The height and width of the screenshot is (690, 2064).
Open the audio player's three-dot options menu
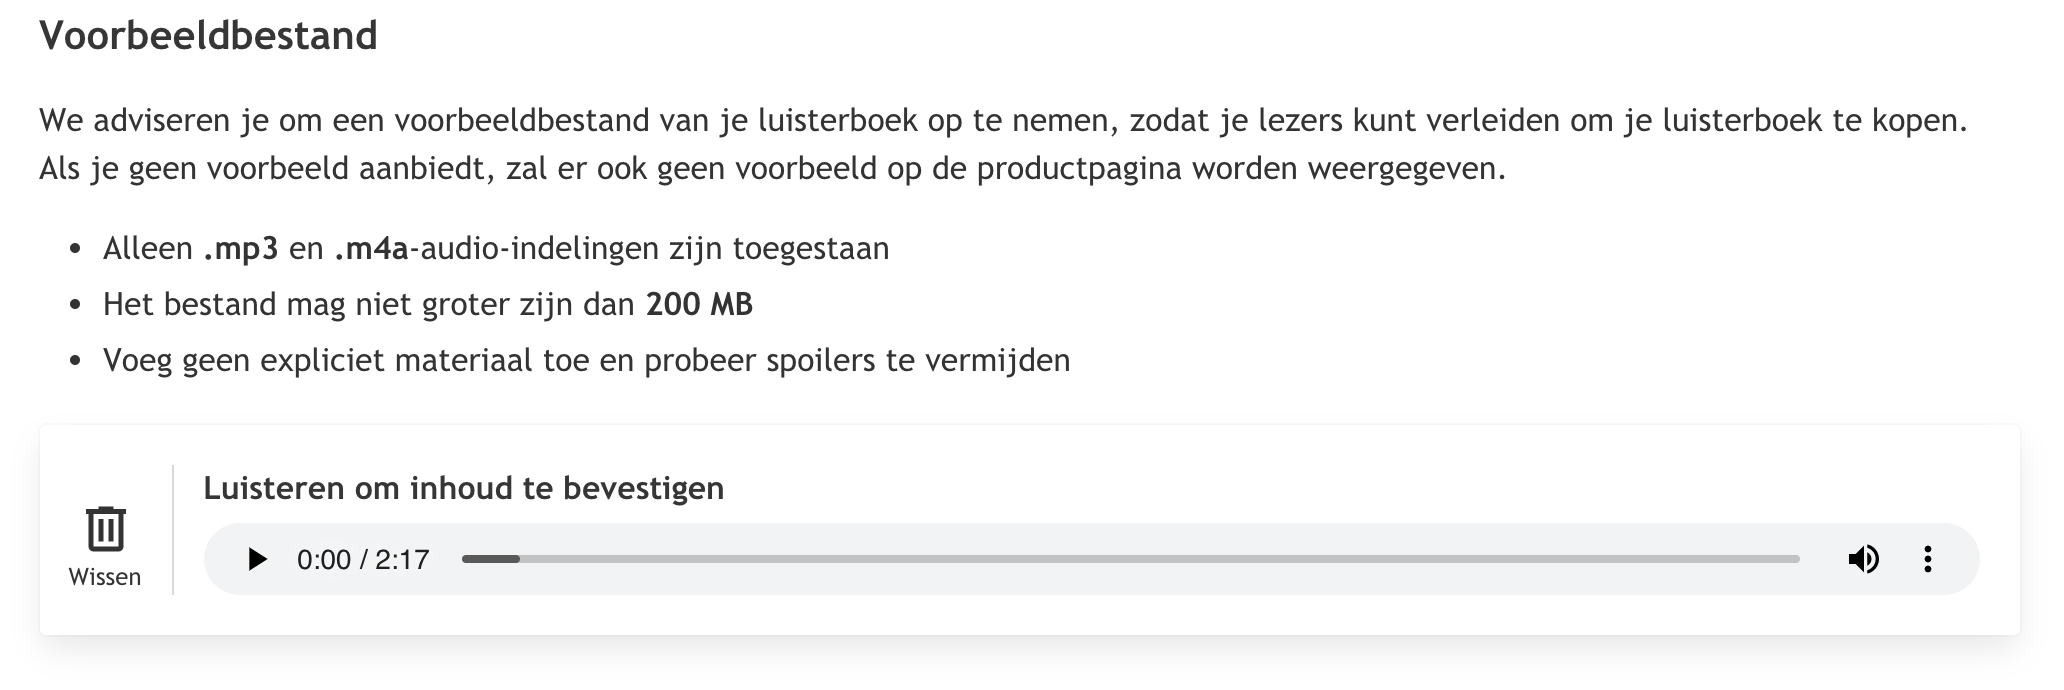pyautogui.click(x=1927, y=559)
